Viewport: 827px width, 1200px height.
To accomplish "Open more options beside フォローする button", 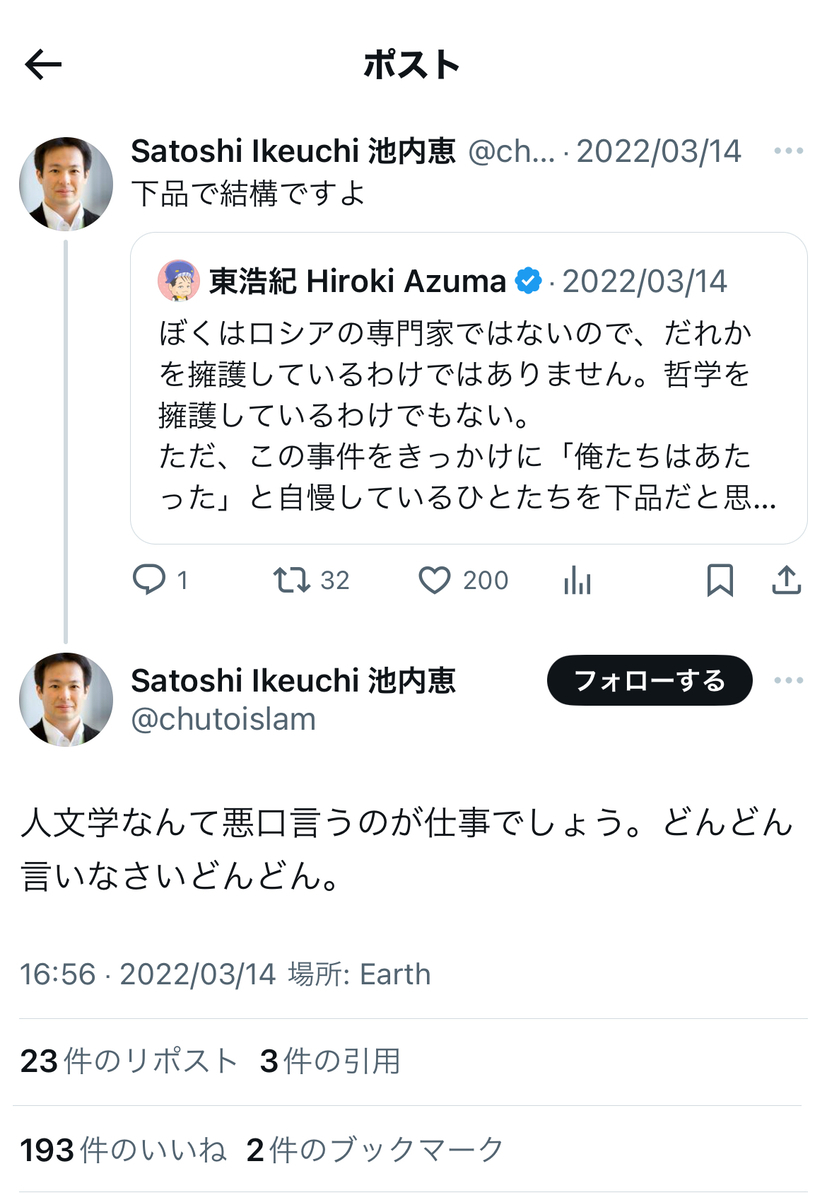I will click(x=788, y=681).
